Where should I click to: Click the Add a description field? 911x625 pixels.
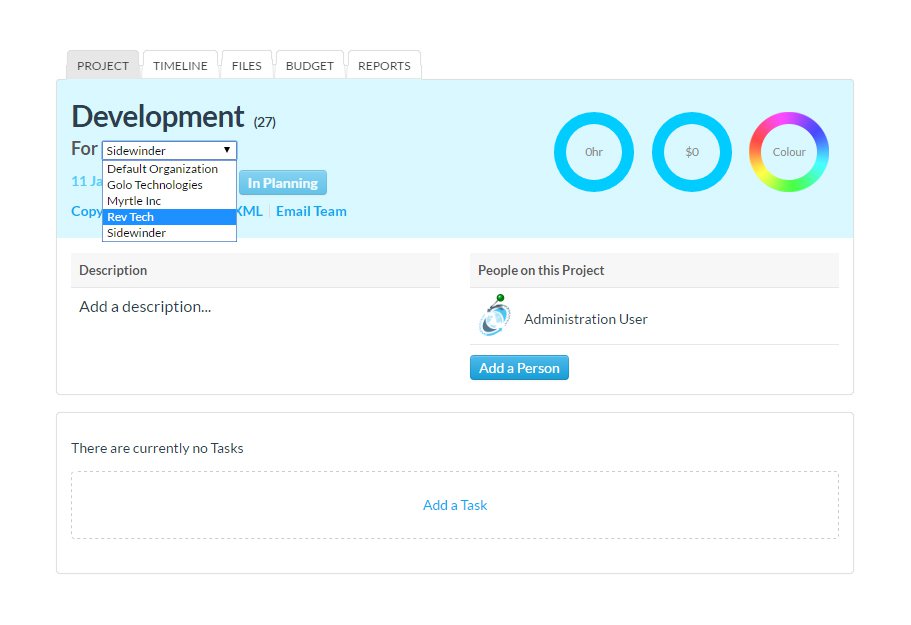(x=145, y=307)
